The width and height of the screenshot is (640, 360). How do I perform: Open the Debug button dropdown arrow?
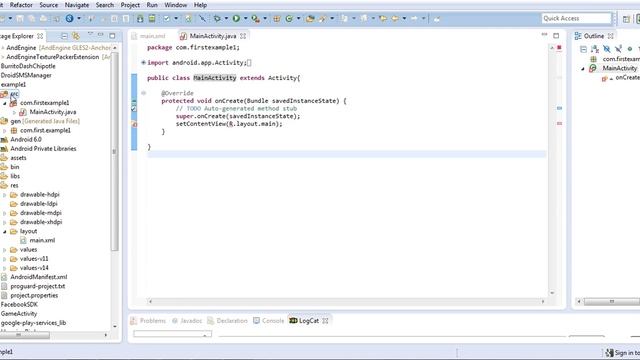tap(226, 18)
